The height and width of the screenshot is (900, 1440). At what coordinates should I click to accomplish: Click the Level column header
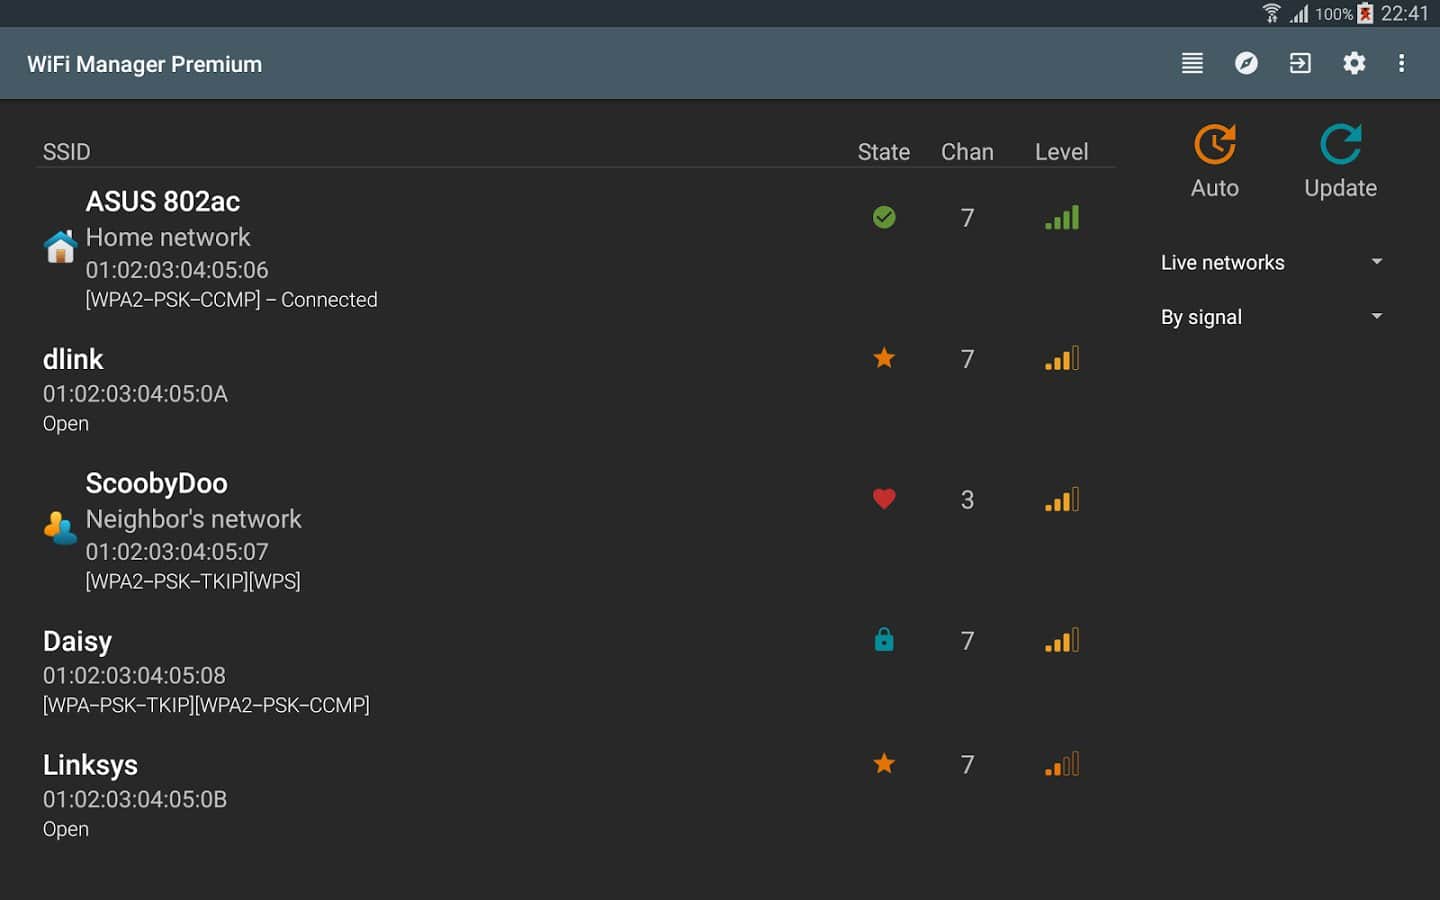pos(1061,152)
